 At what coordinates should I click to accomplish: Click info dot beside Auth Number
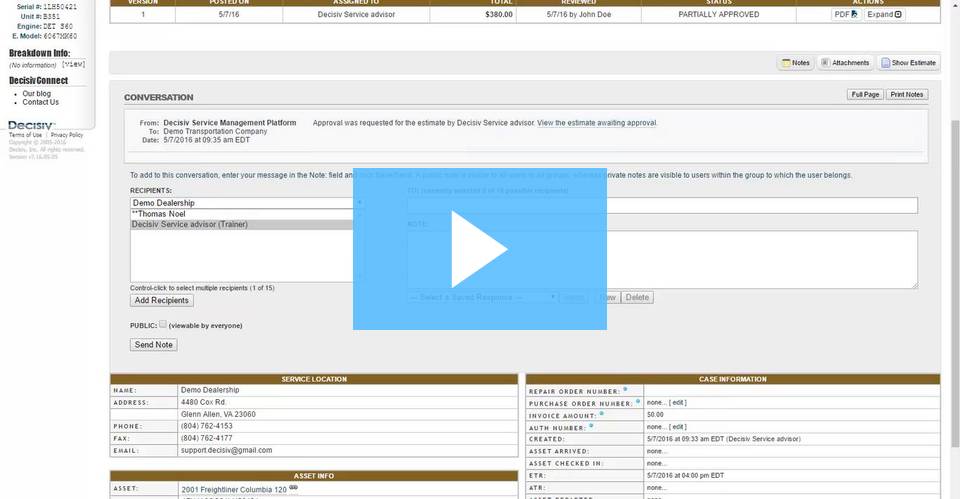point(591,426)
